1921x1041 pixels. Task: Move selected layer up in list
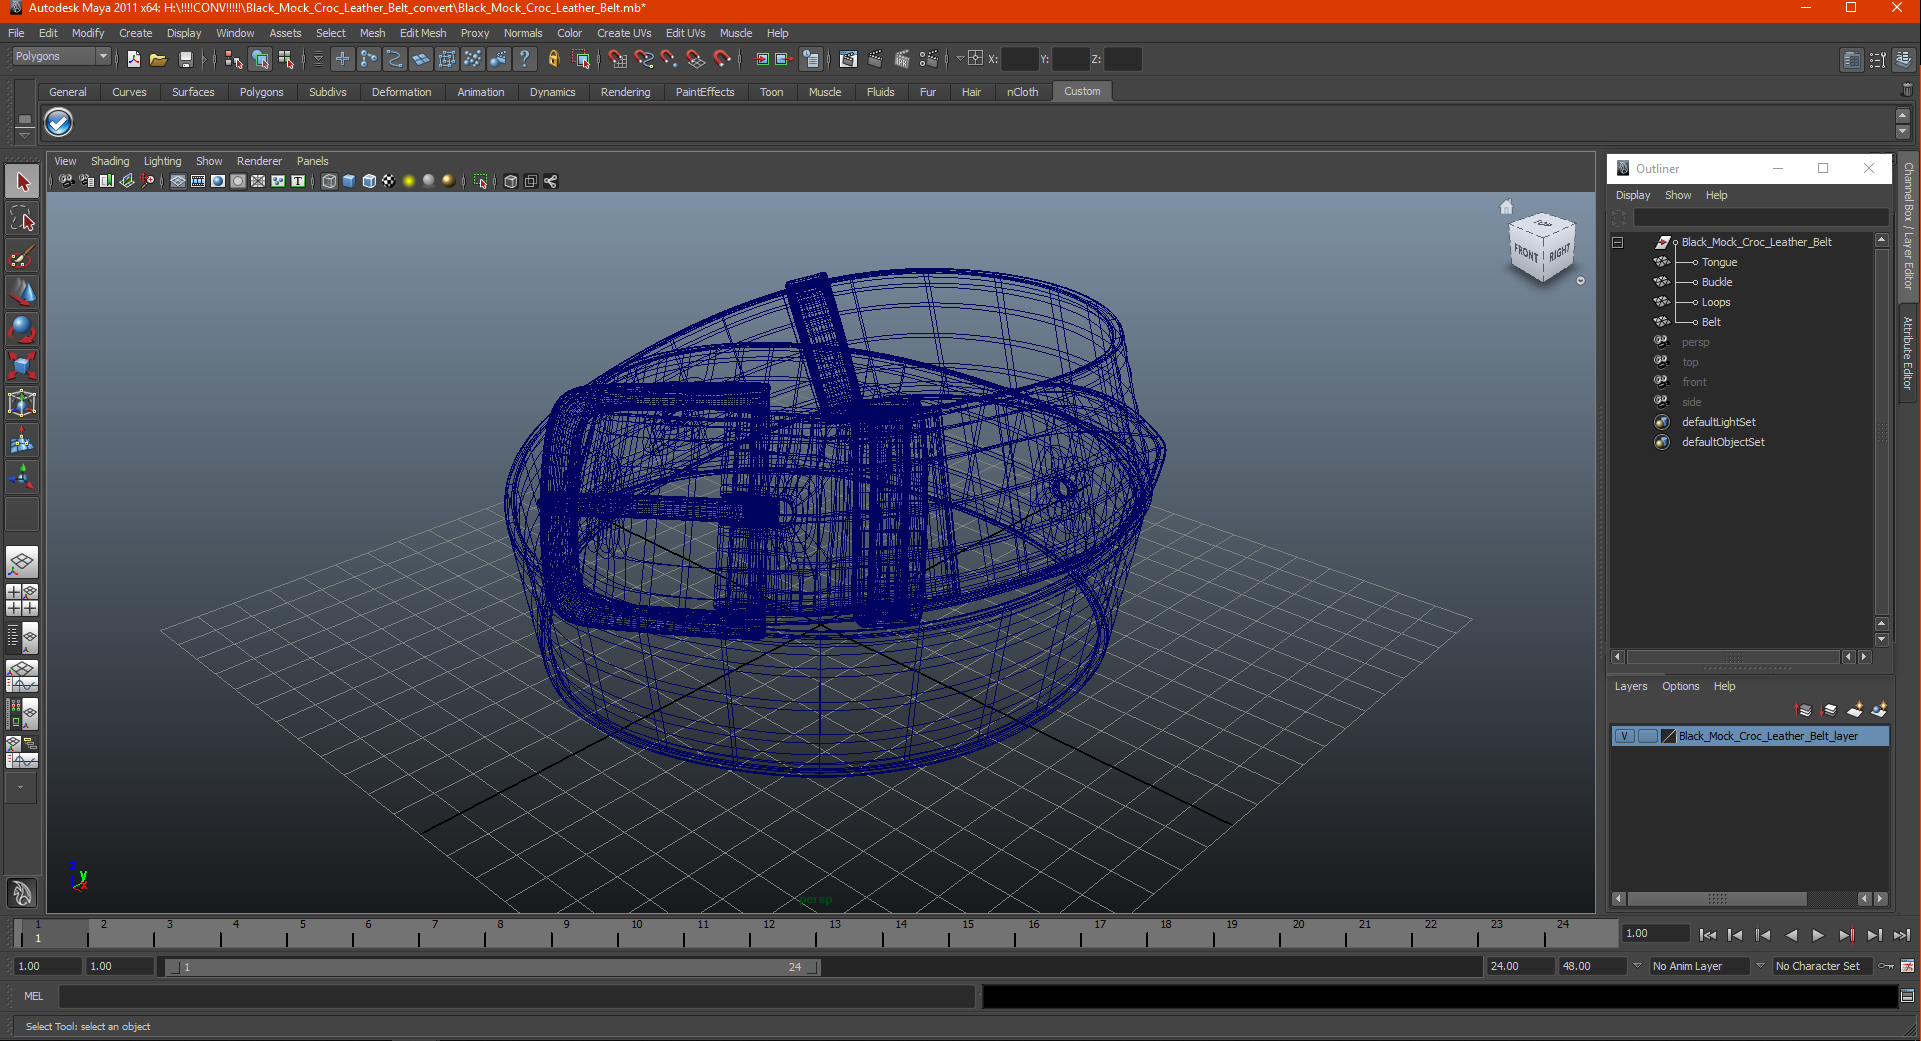click(1804, 710)
